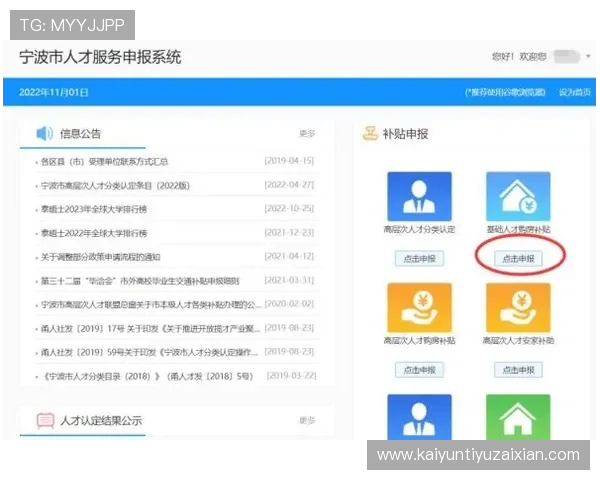Click 点击申报 under 高层次人才安家补助

pos(518,370)
